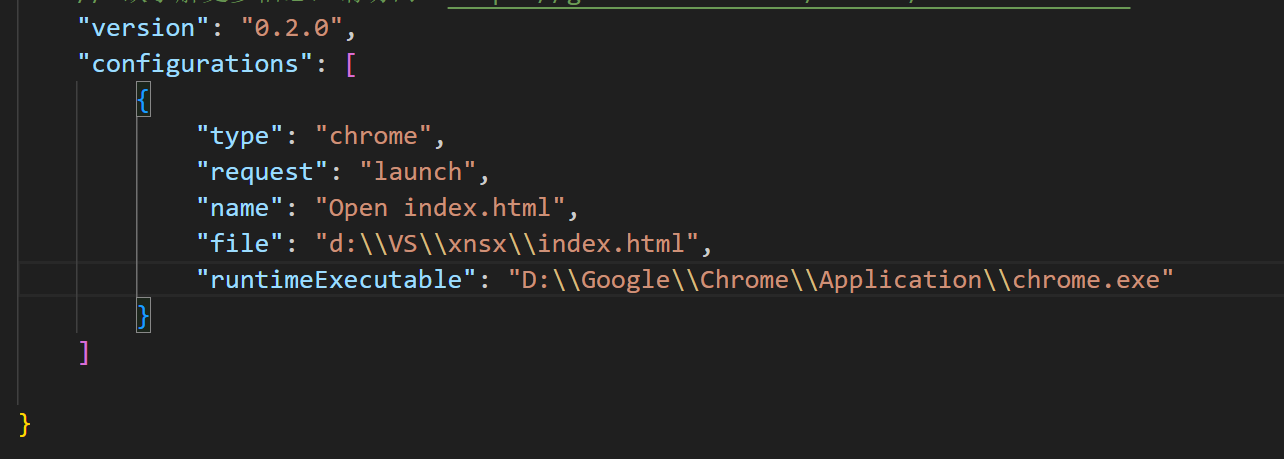Click the "name" property key
The height and width of the screenshot is (459, 1284).
click(x=240, y=208)
